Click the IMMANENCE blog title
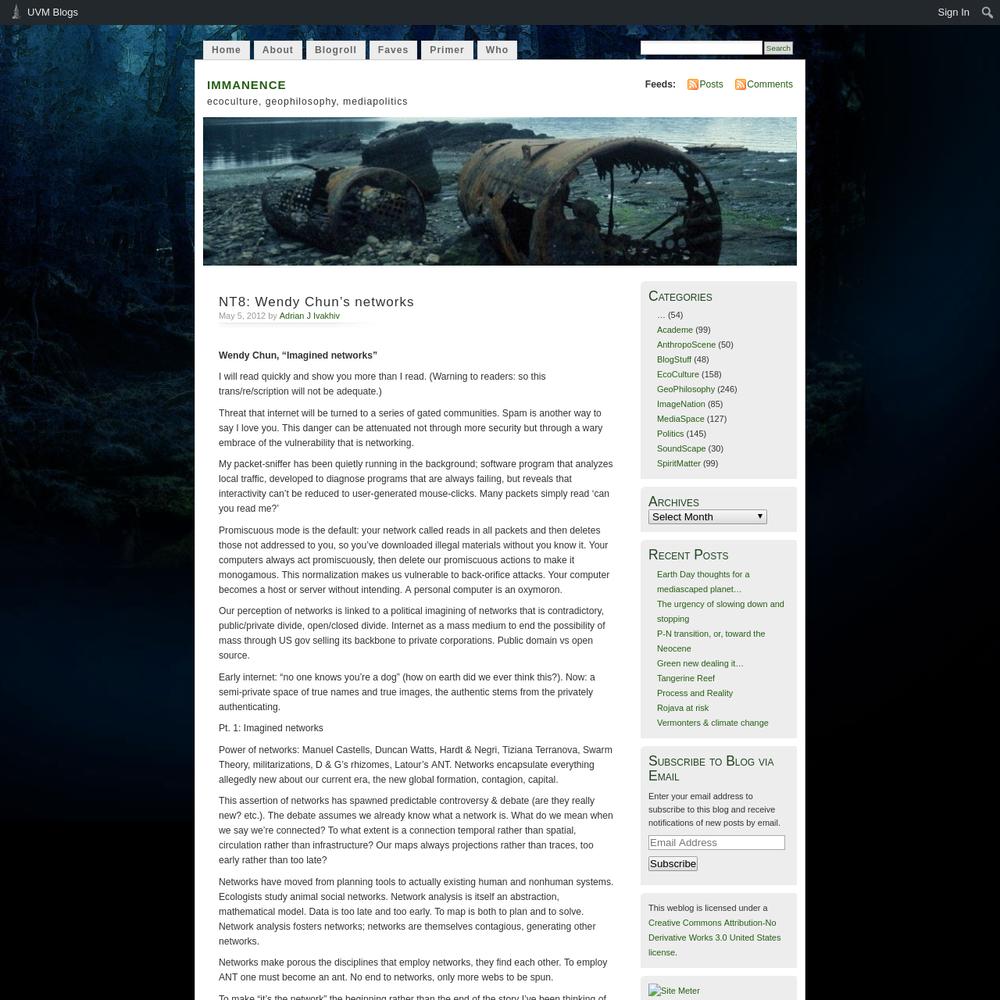 pos(246,85)
